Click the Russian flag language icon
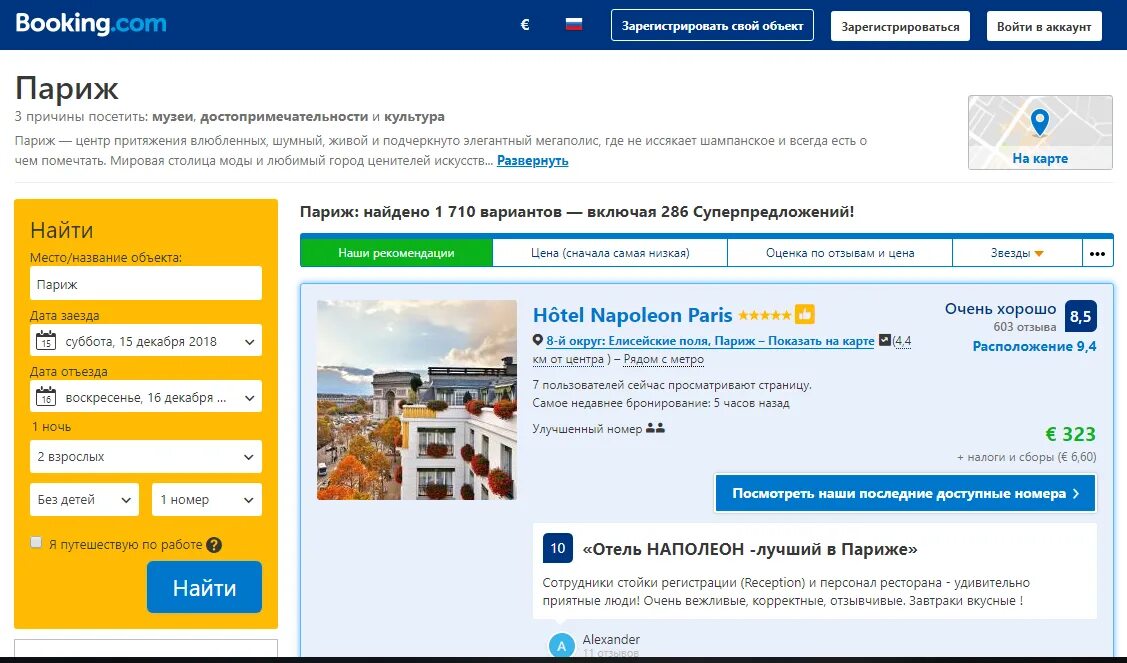Screen dimensions: 1127x663 click(x=574, y=24)
